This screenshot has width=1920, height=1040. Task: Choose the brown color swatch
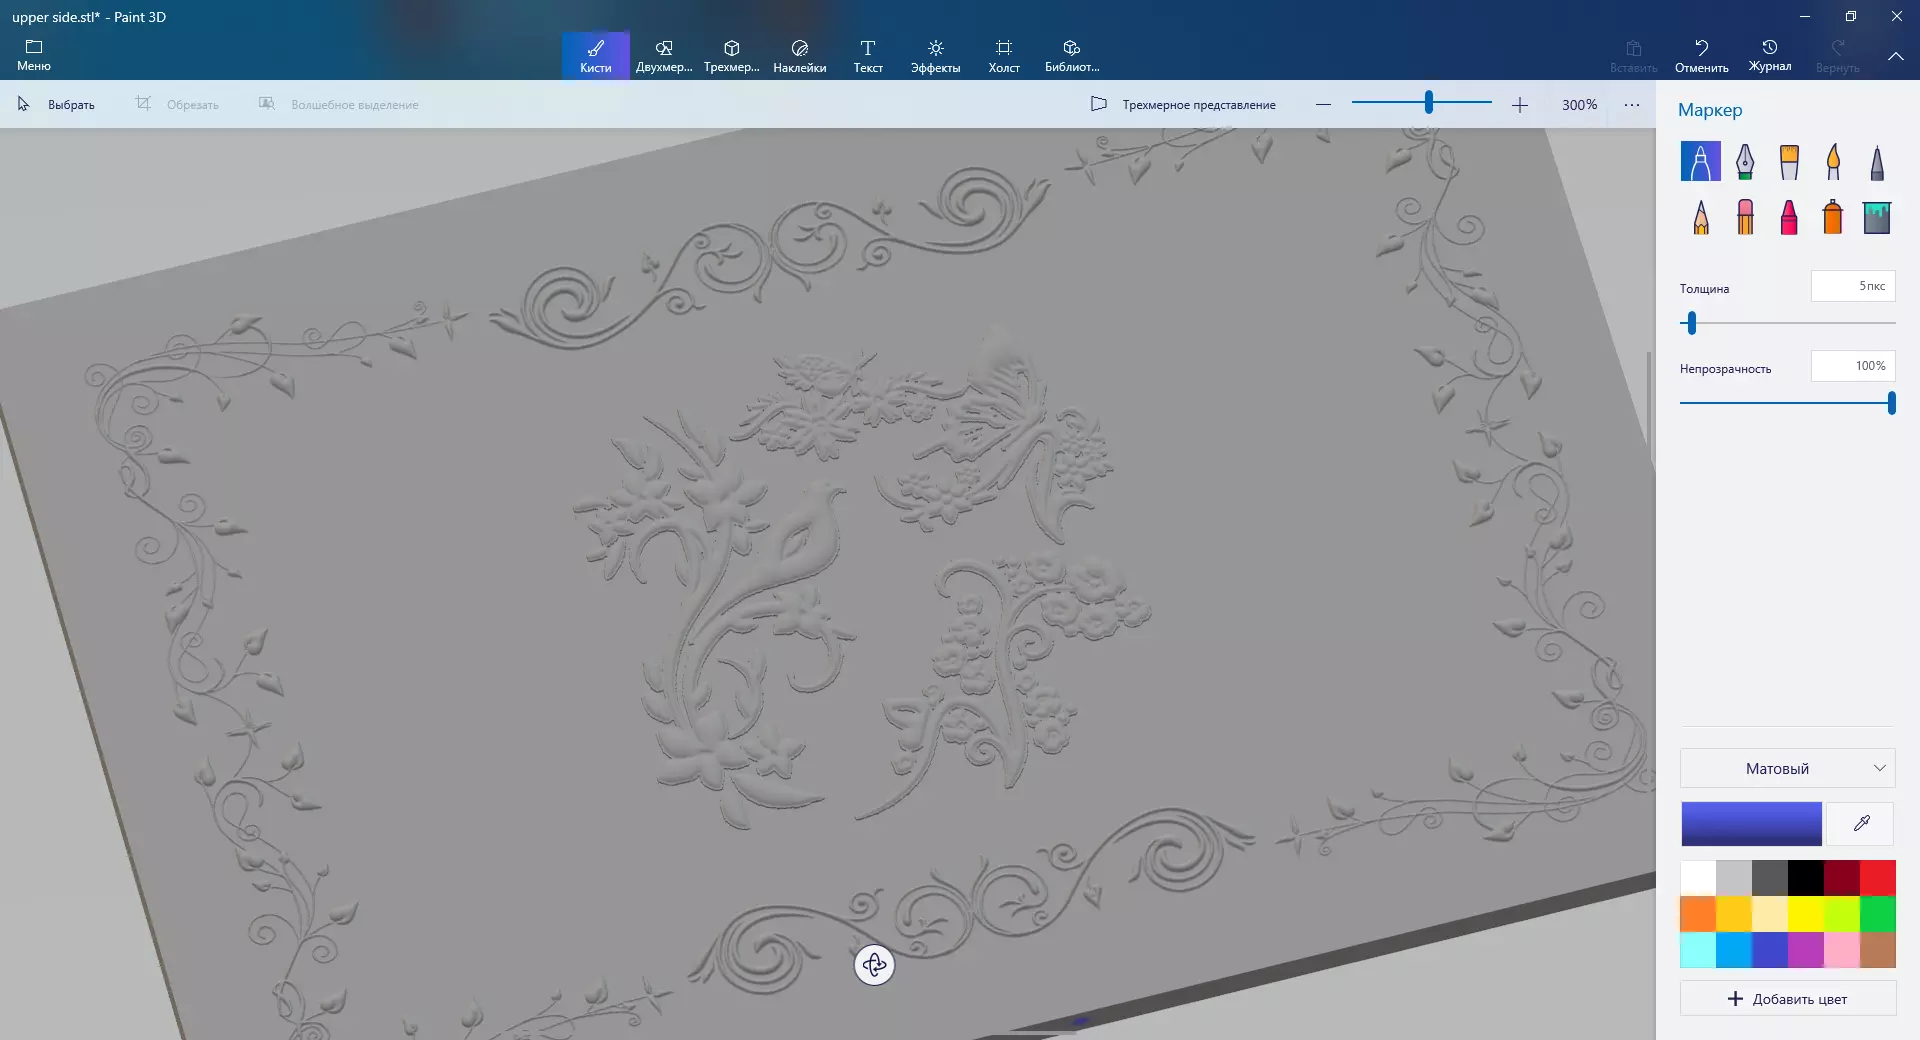click(x=1878, y=950)
